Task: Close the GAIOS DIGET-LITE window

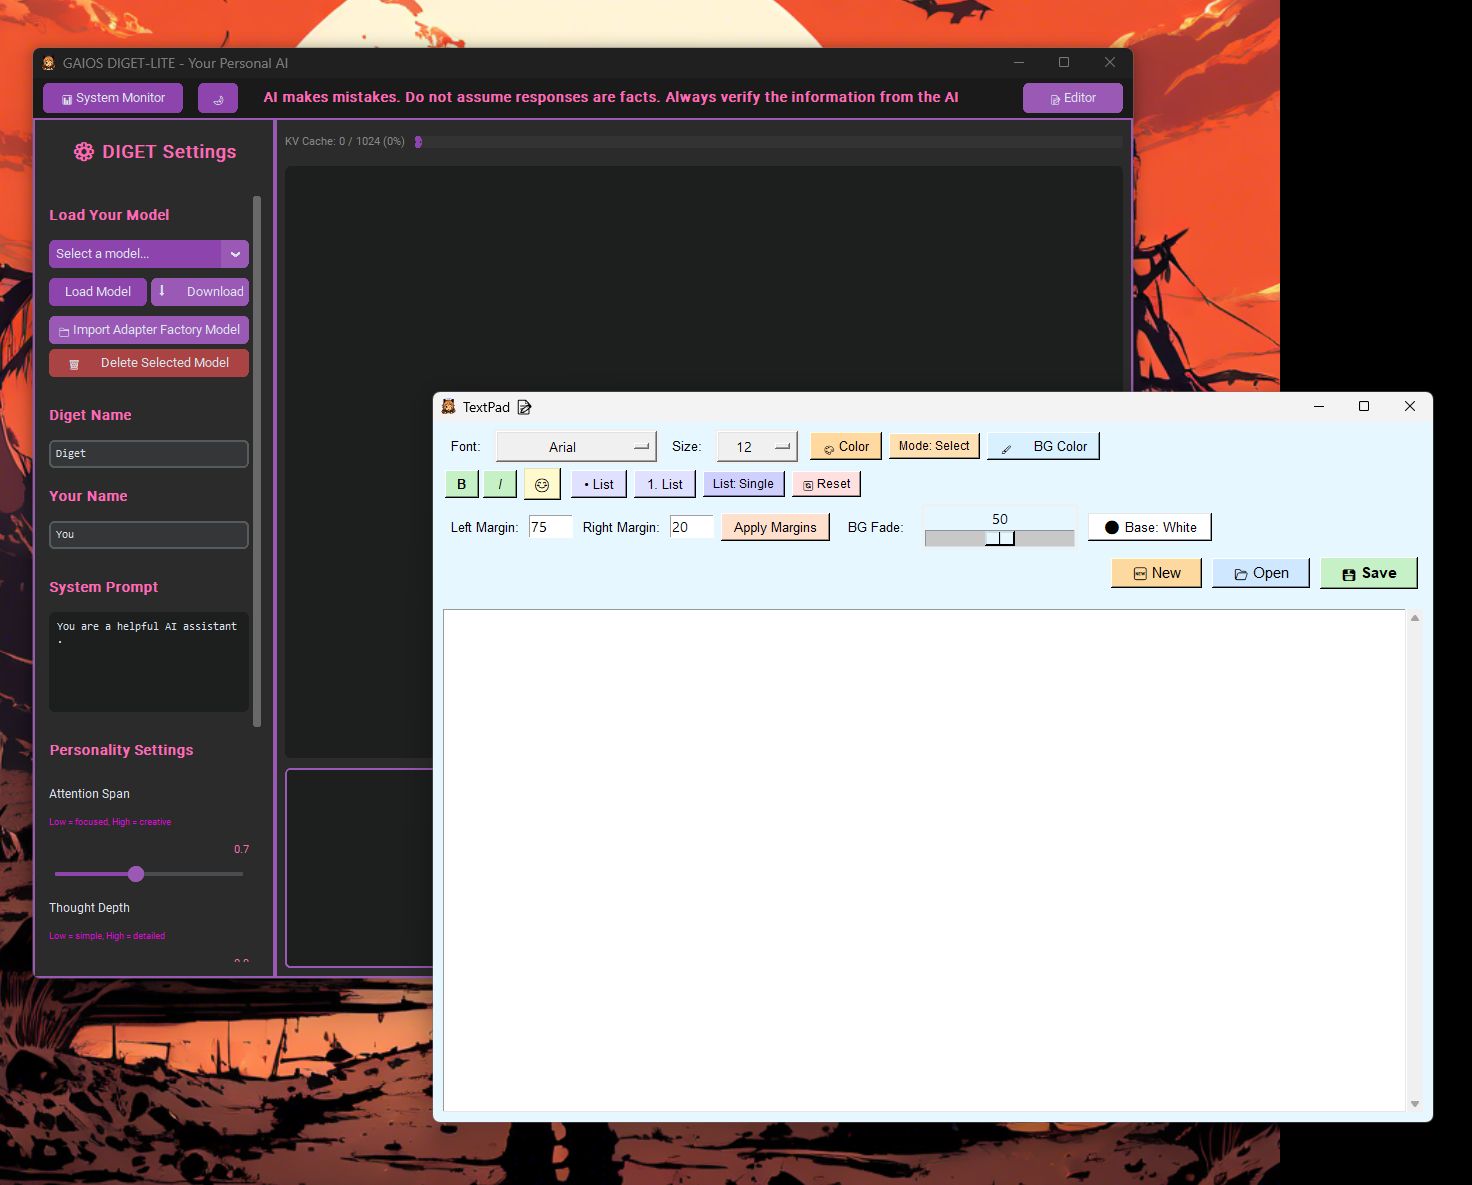Action: (1110, 62)
